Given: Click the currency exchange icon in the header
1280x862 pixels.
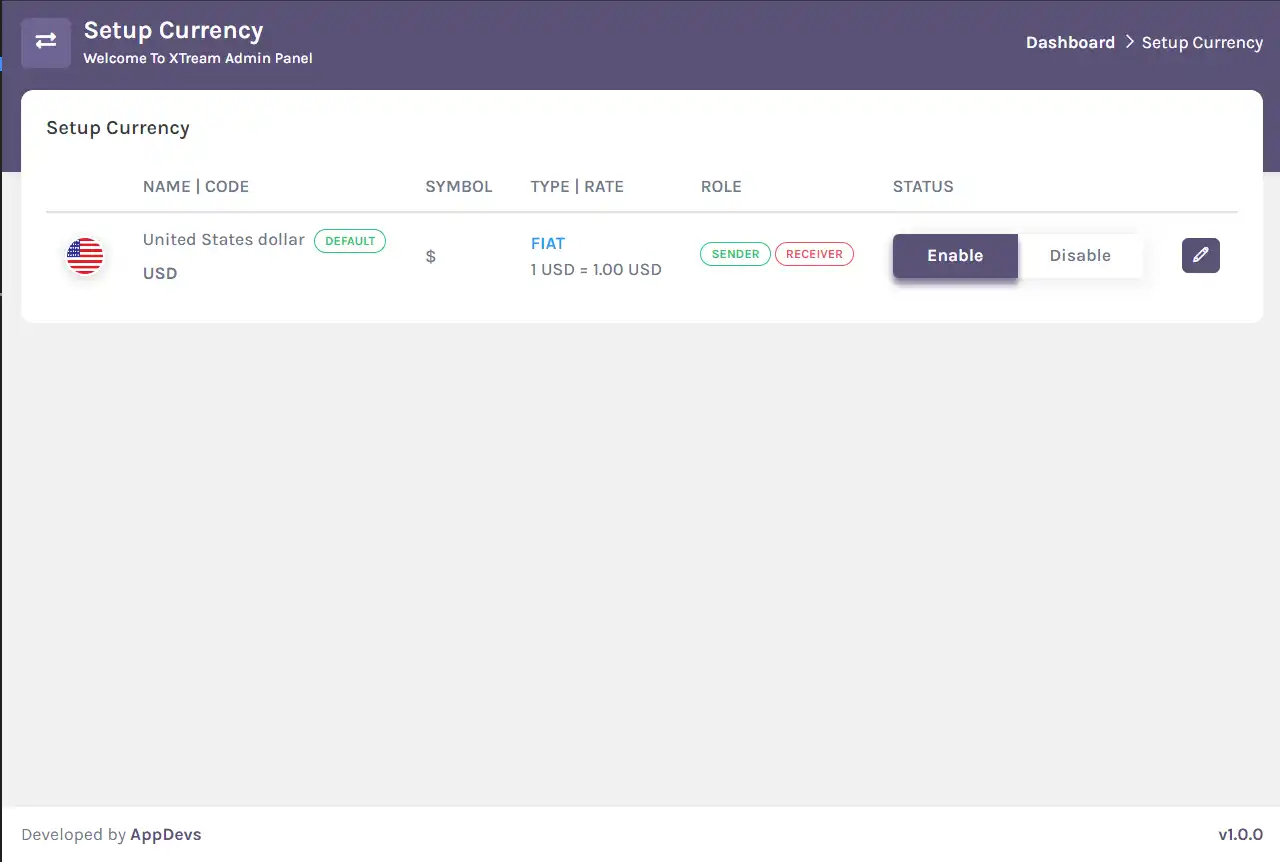Looking at the screenshot, I should click(45, 42).
